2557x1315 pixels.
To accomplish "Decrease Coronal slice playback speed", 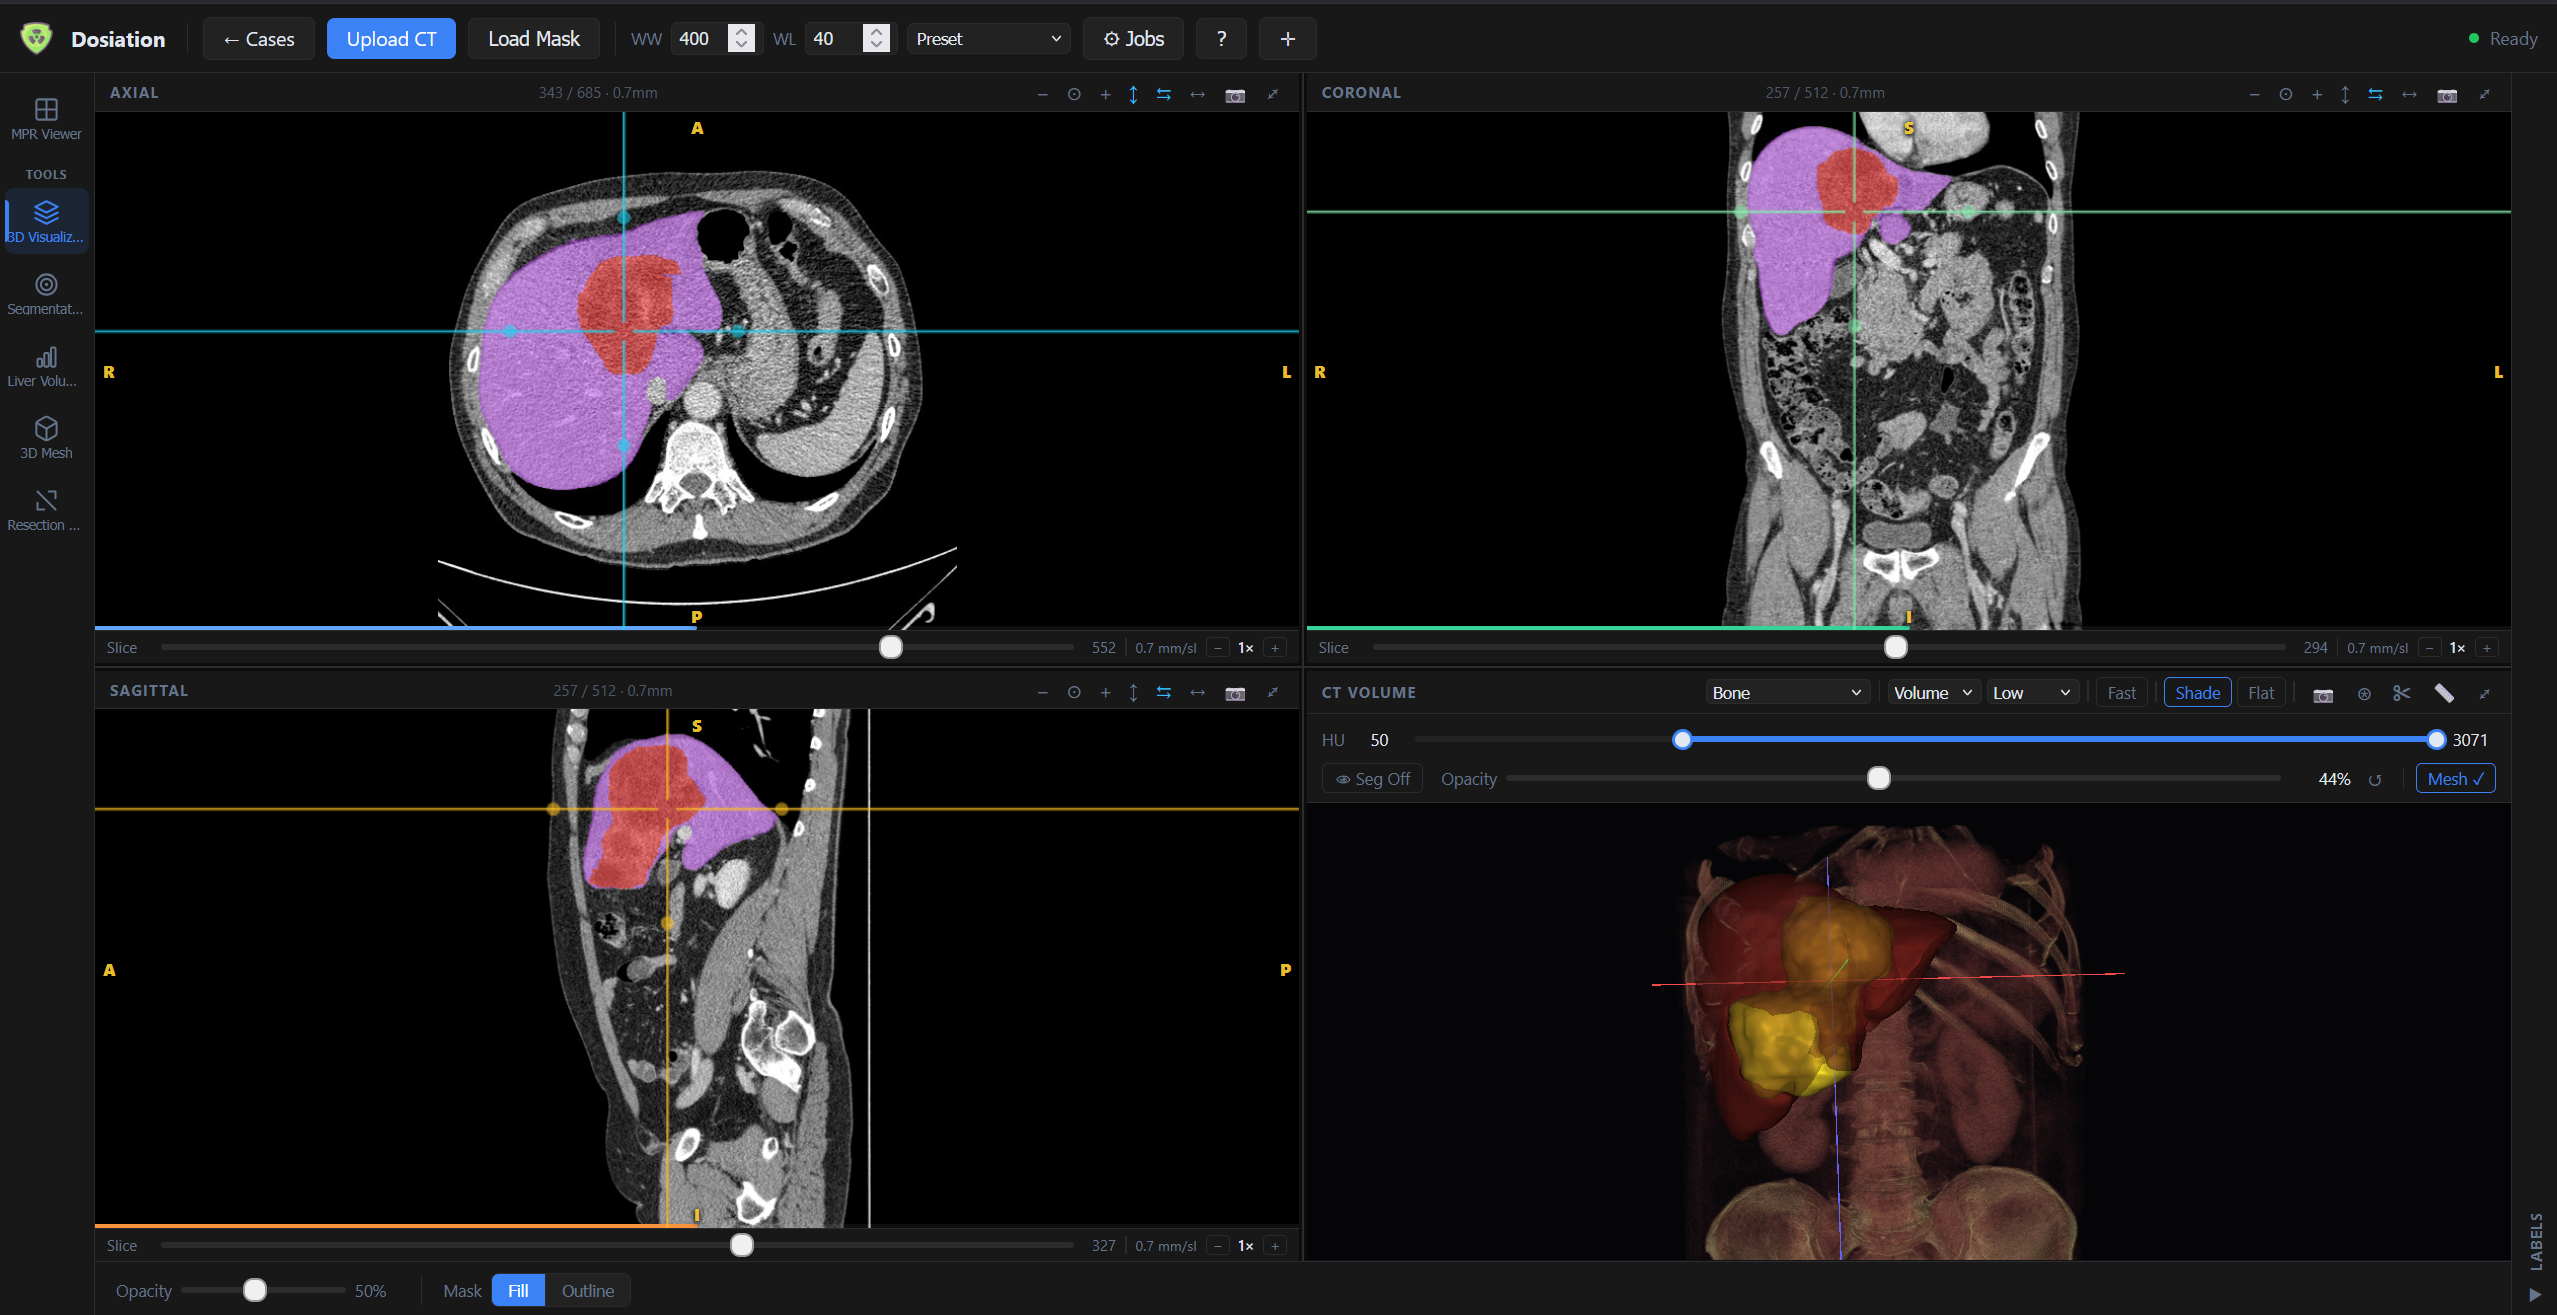I will 2430,648.
